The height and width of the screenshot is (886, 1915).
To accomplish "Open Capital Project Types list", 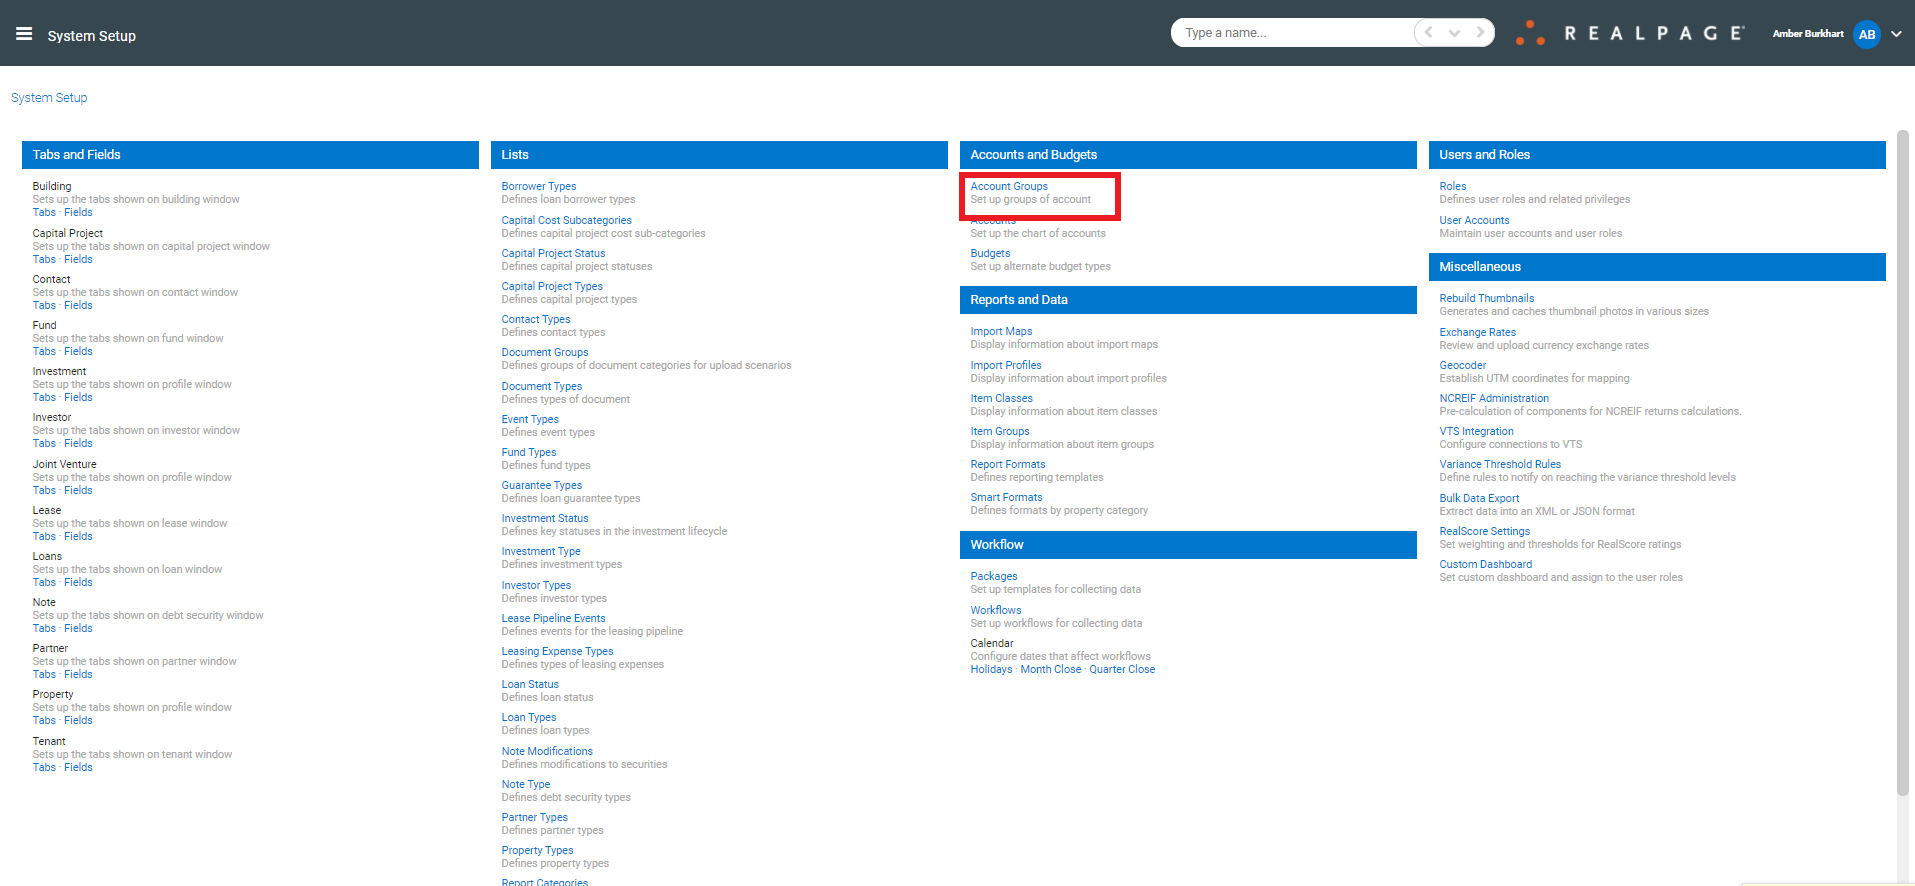I will click(552, 286).
